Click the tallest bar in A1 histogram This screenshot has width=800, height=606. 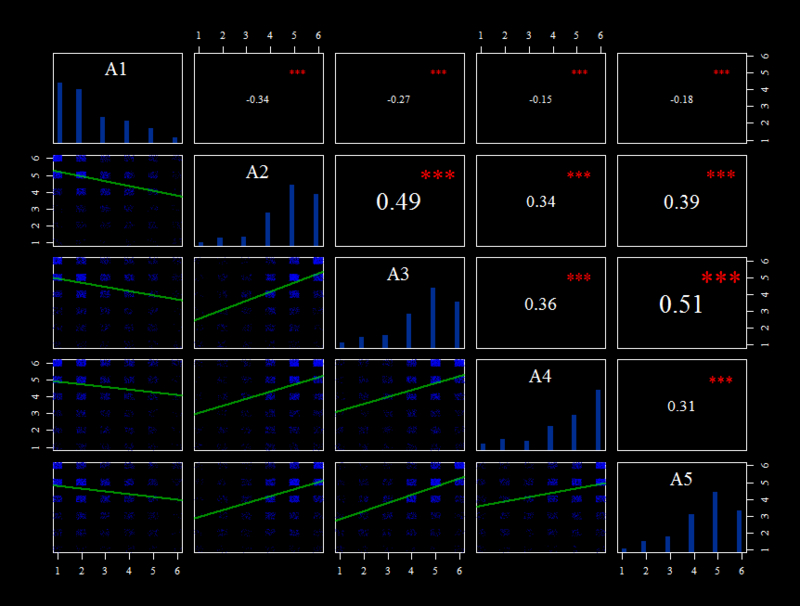pyautogui.click(x=60, y=113)
